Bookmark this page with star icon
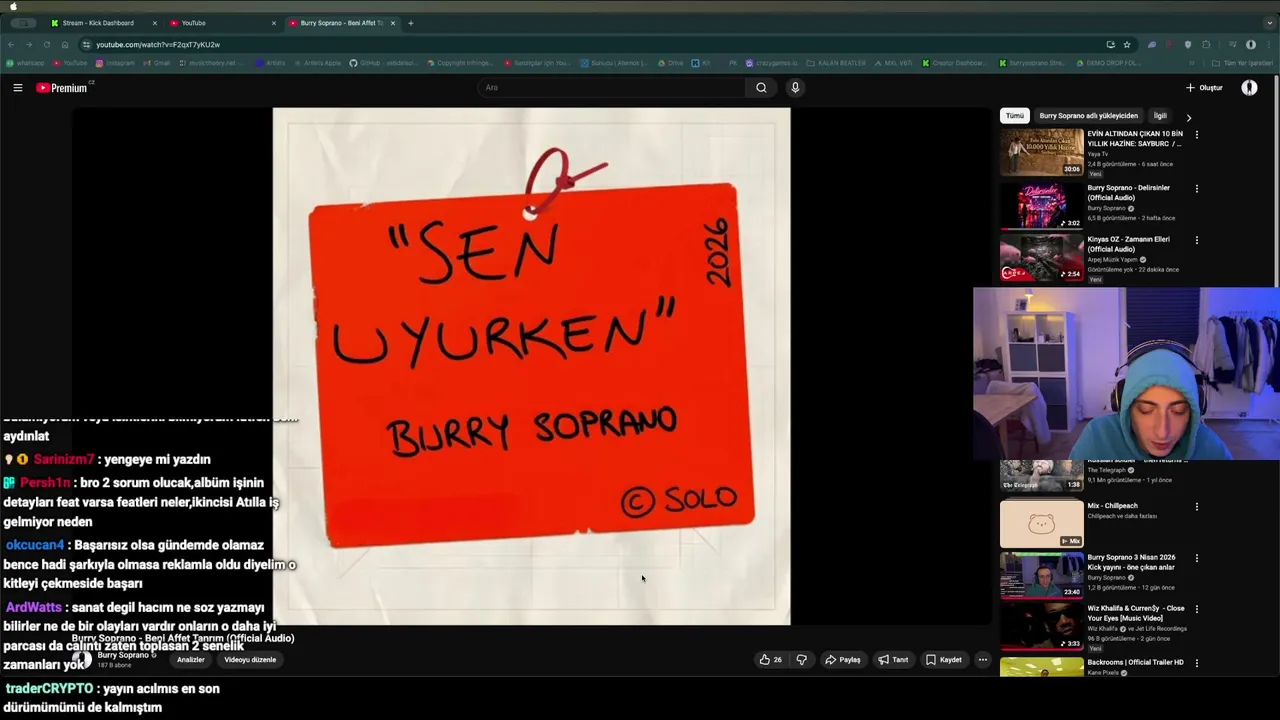The height and width of the screenshot is (720, 1280). click(x=1127, y=45)
